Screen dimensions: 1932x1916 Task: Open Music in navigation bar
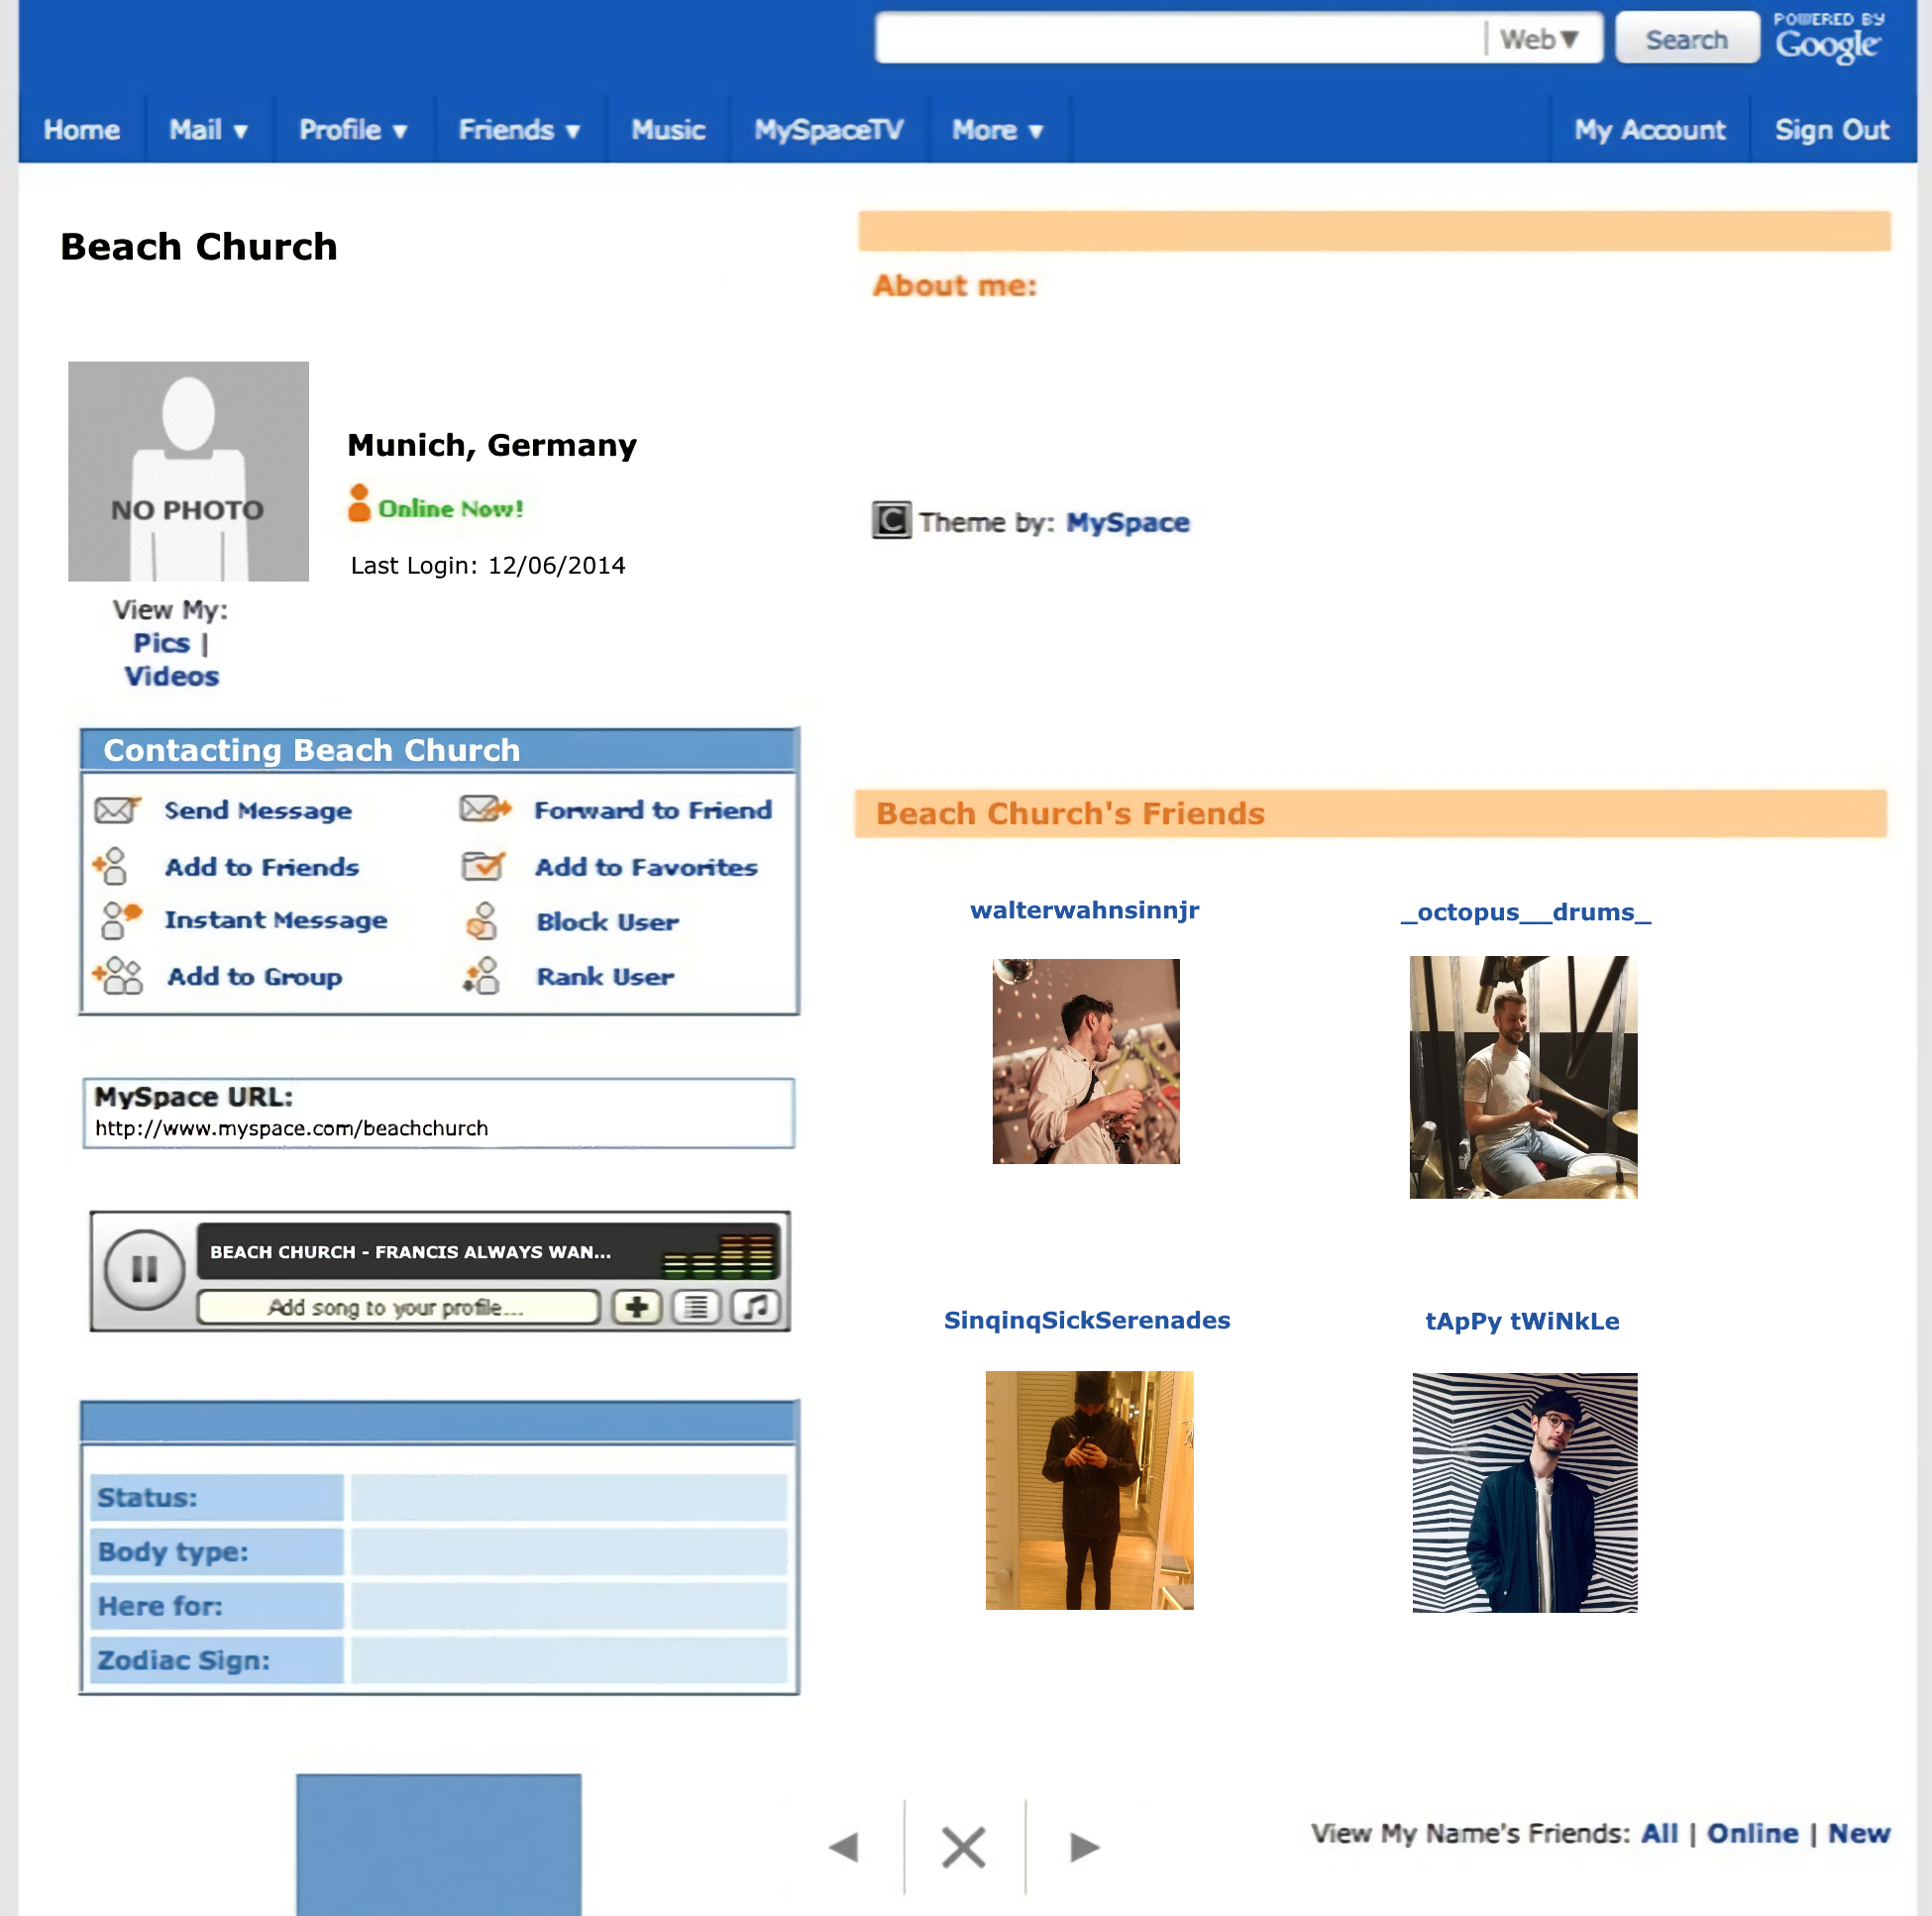[x=668, y=130]
